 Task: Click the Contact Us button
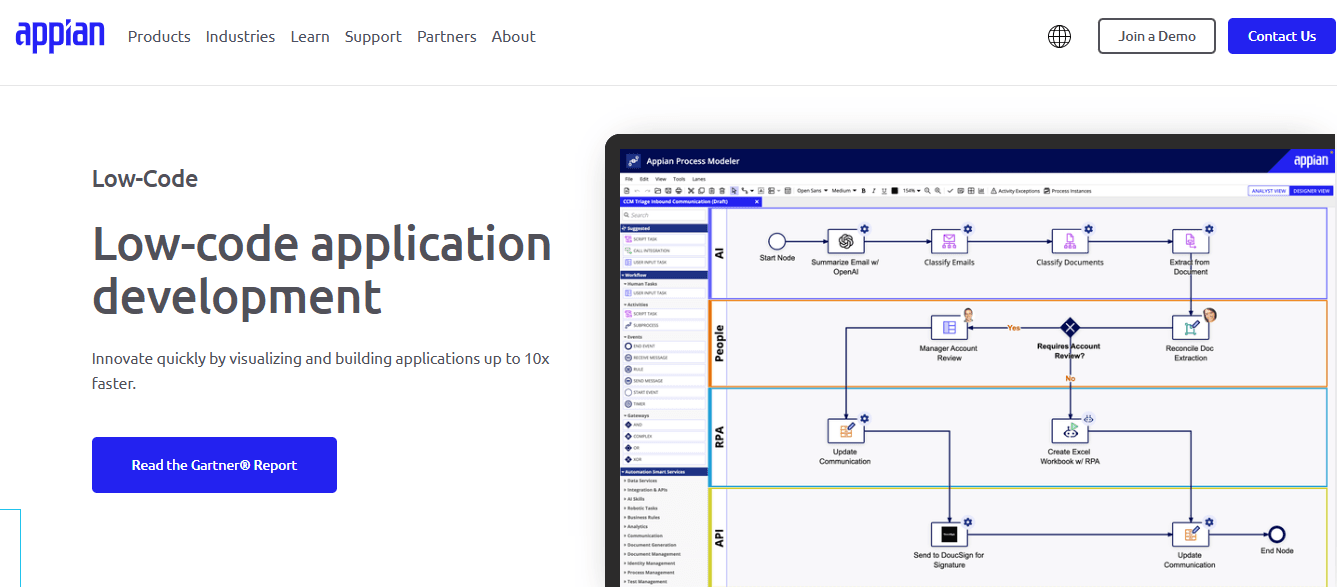pyautogui.click(x=1282, y=36)
